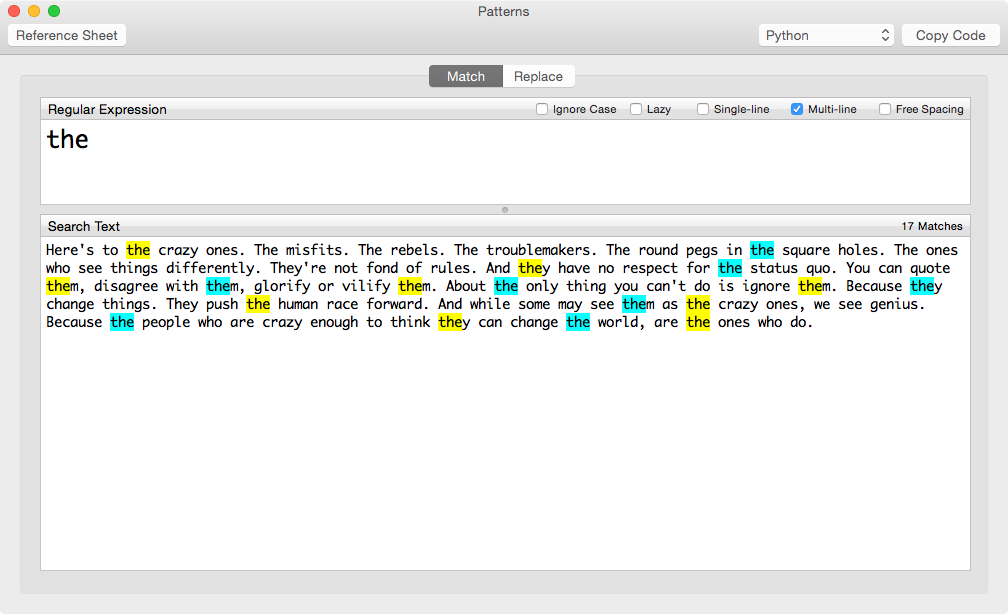The height and width of the screenshot is (614, 1008).
Task: Enable the Lazy checkbox
Action: [636, 109]
